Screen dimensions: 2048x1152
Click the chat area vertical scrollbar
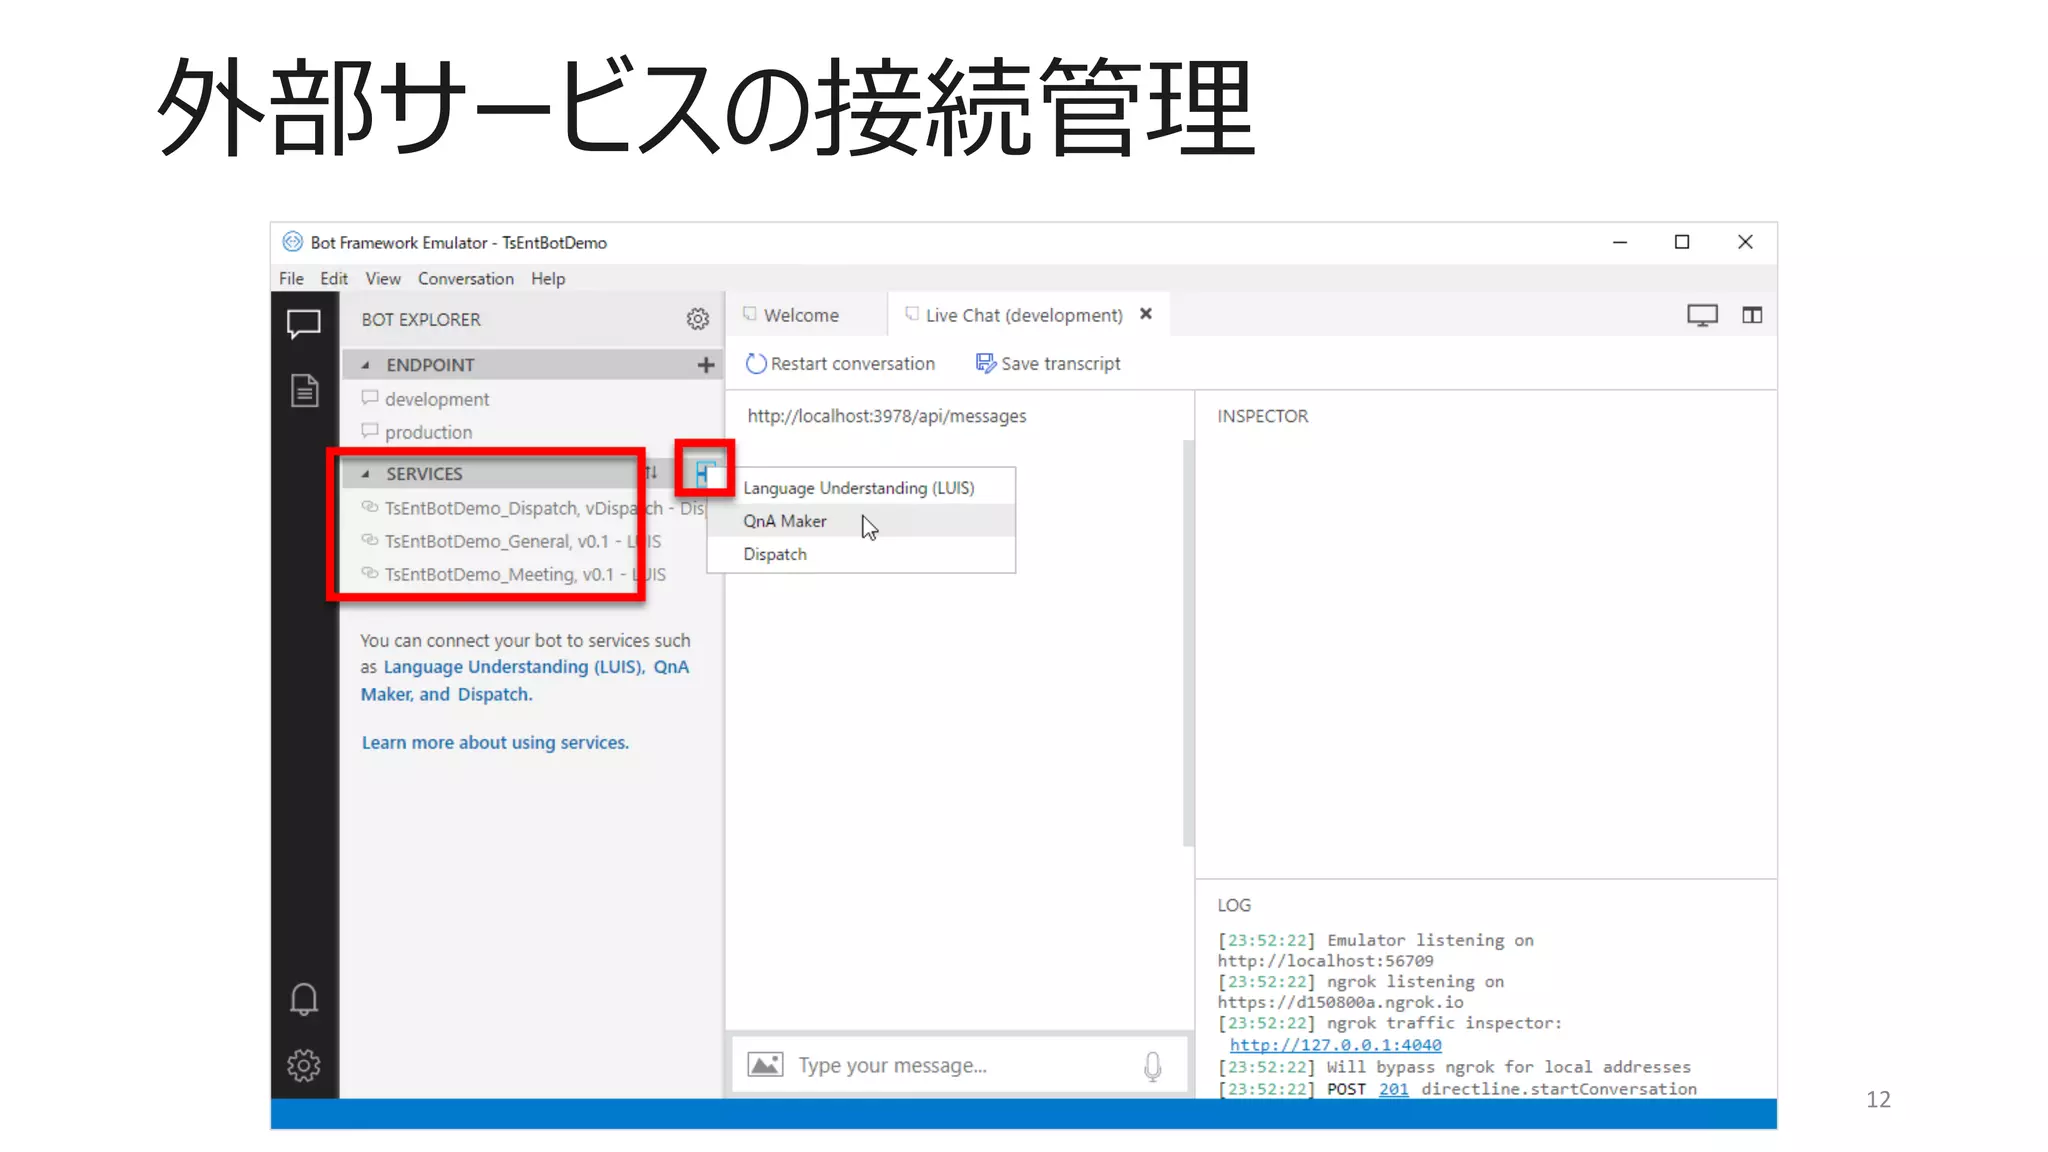pos(1188,642)
